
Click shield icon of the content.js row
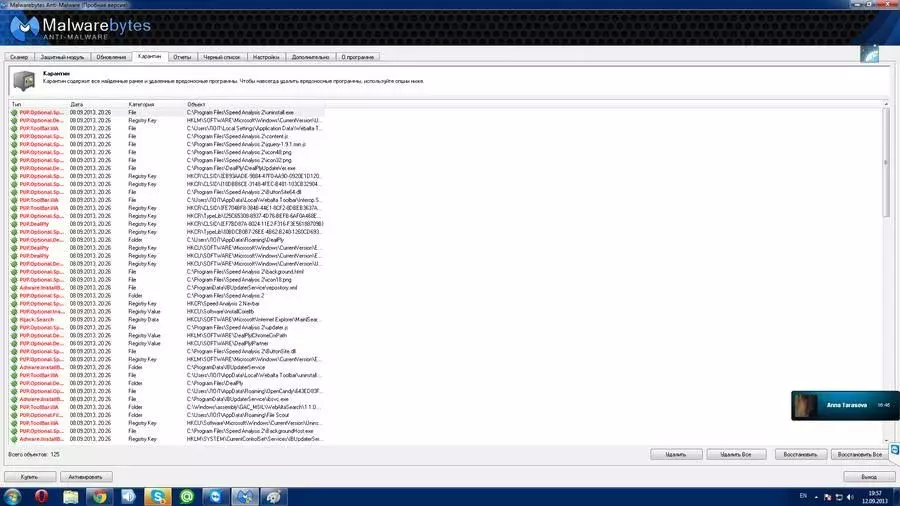(14, 137)
